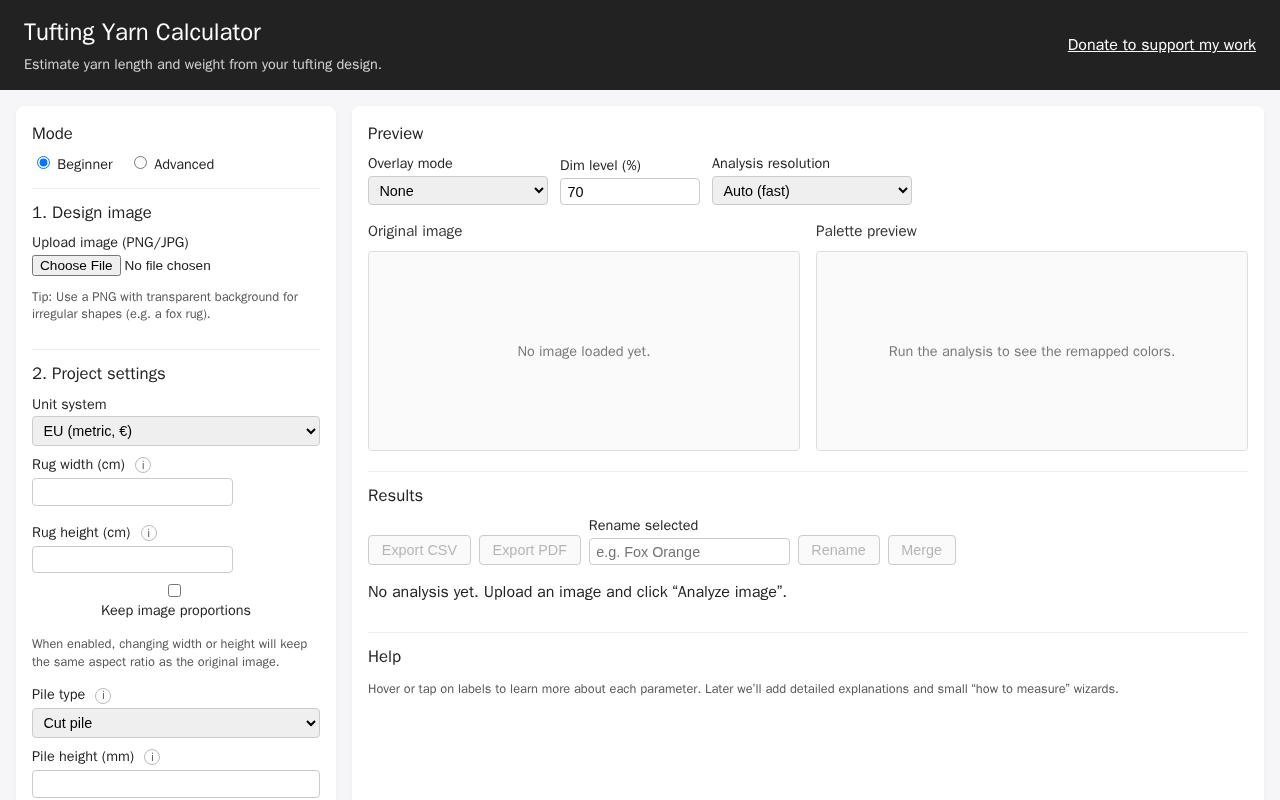Click info icon beside Rug height label
The width and height of the screenshot is (1280, 800).
coord(149,533)
